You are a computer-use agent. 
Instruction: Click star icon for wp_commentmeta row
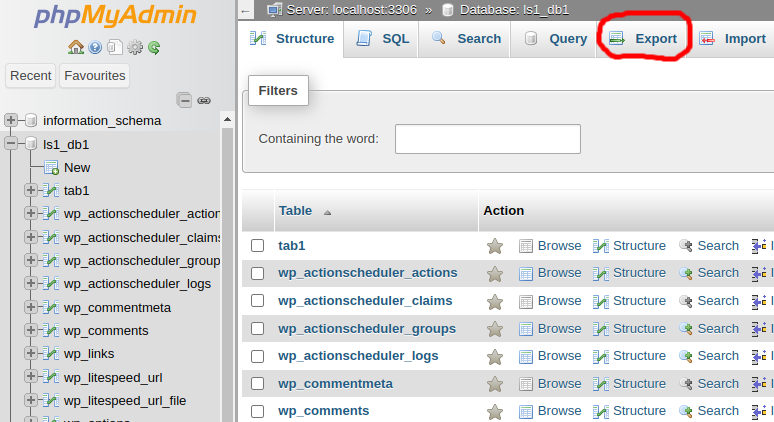tap(494, 384)
